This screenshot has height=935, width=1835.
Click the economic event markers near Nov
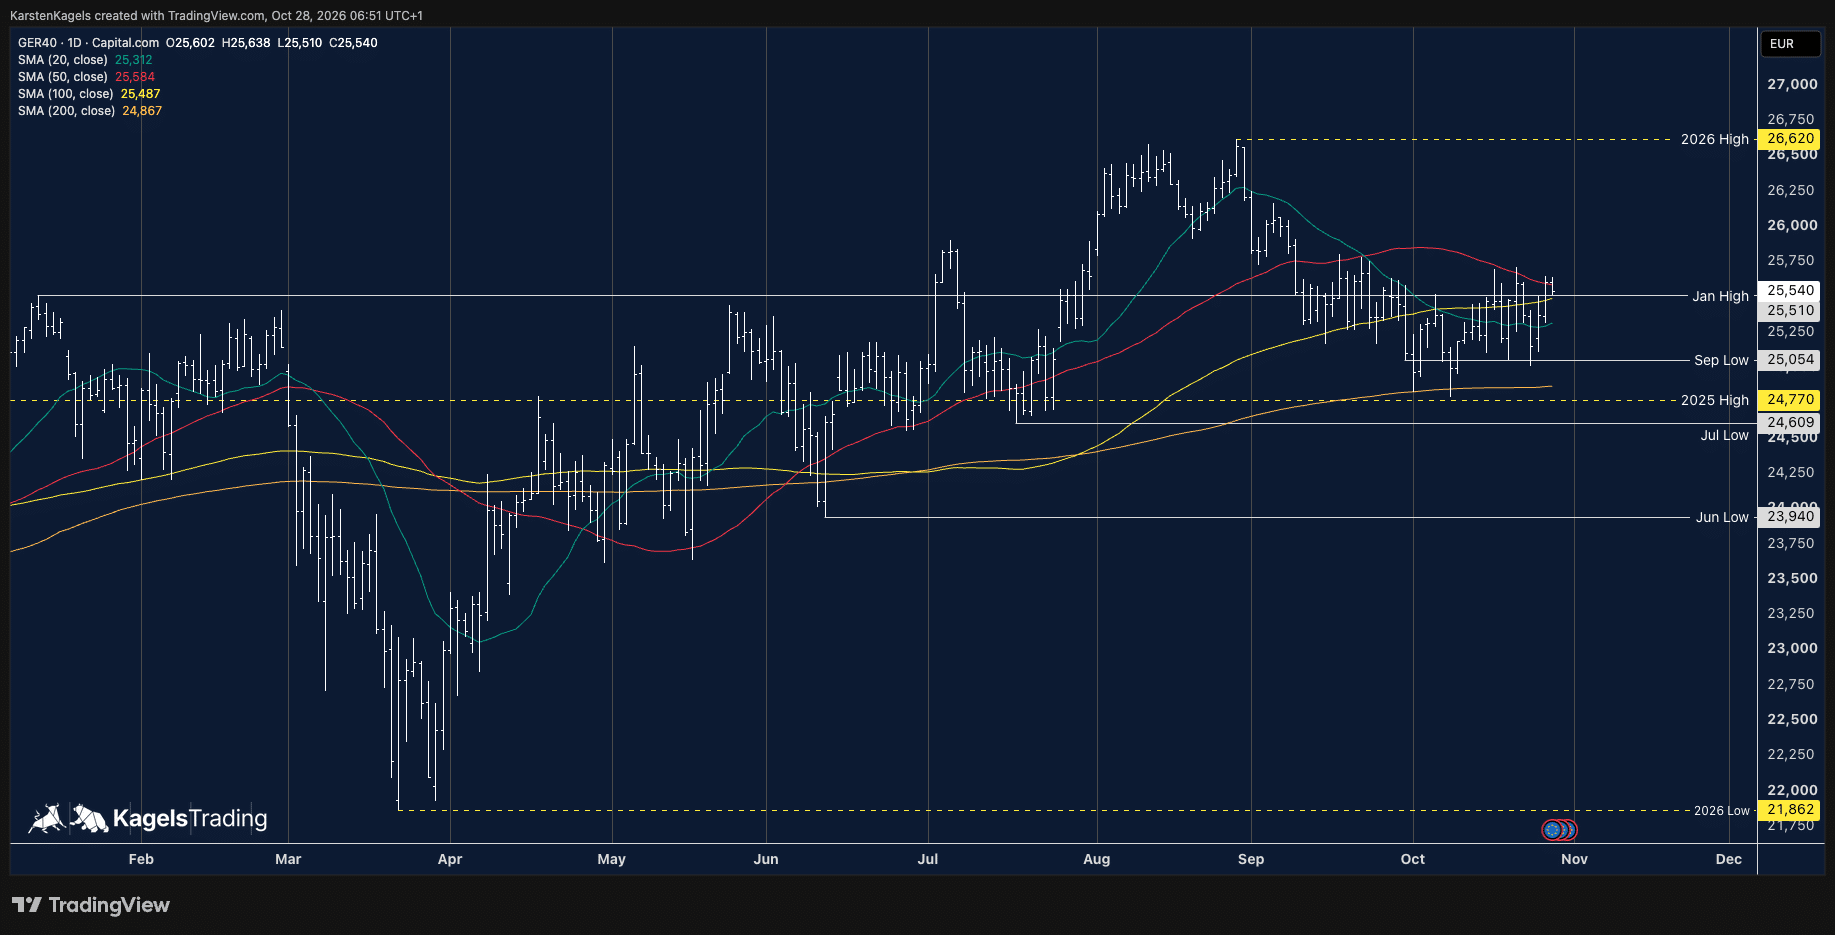(x=1559, y=829)
